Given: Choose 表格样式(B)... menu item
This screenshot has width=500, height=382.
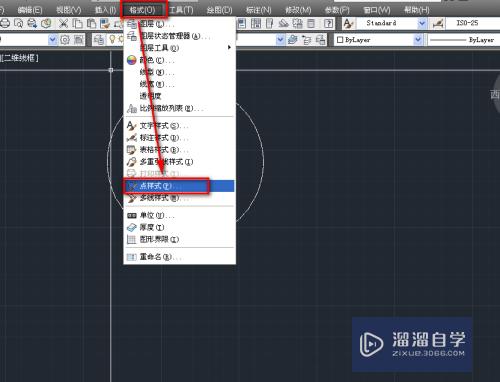Looking at the screenshot, I should 180,150.
